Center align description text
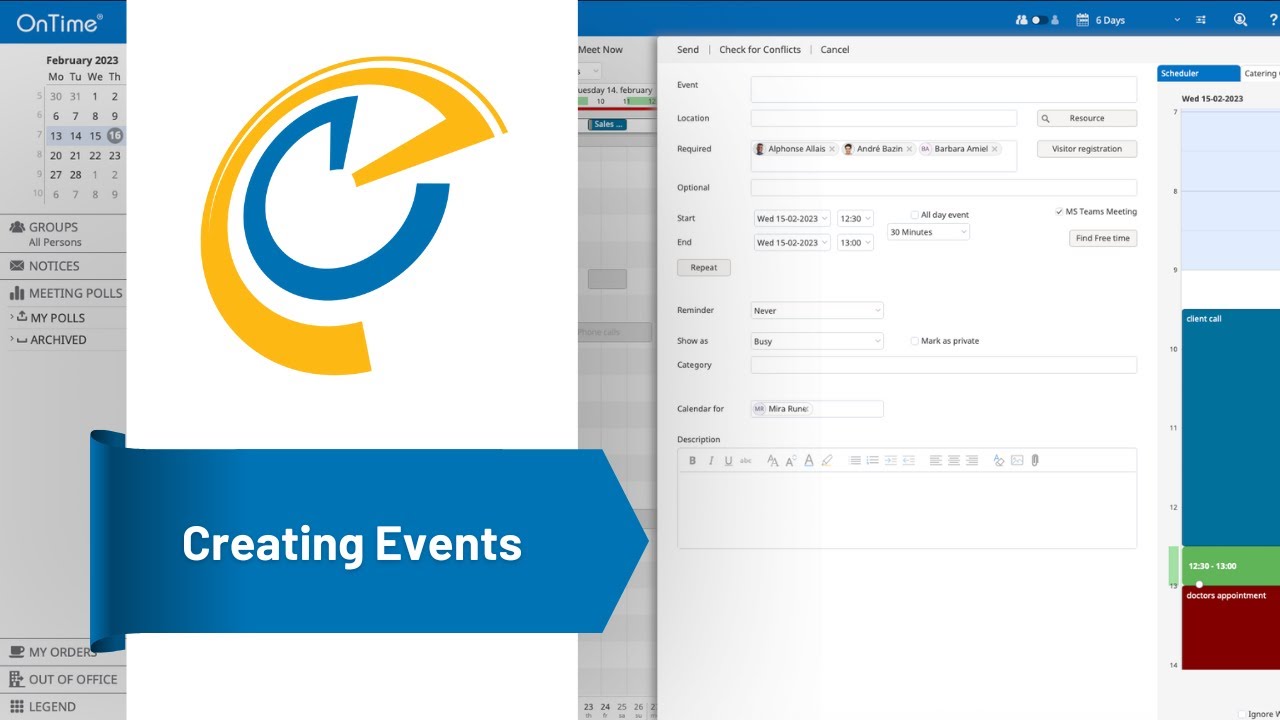Viewport: 1280px width, 720px height. coord(954,461)
